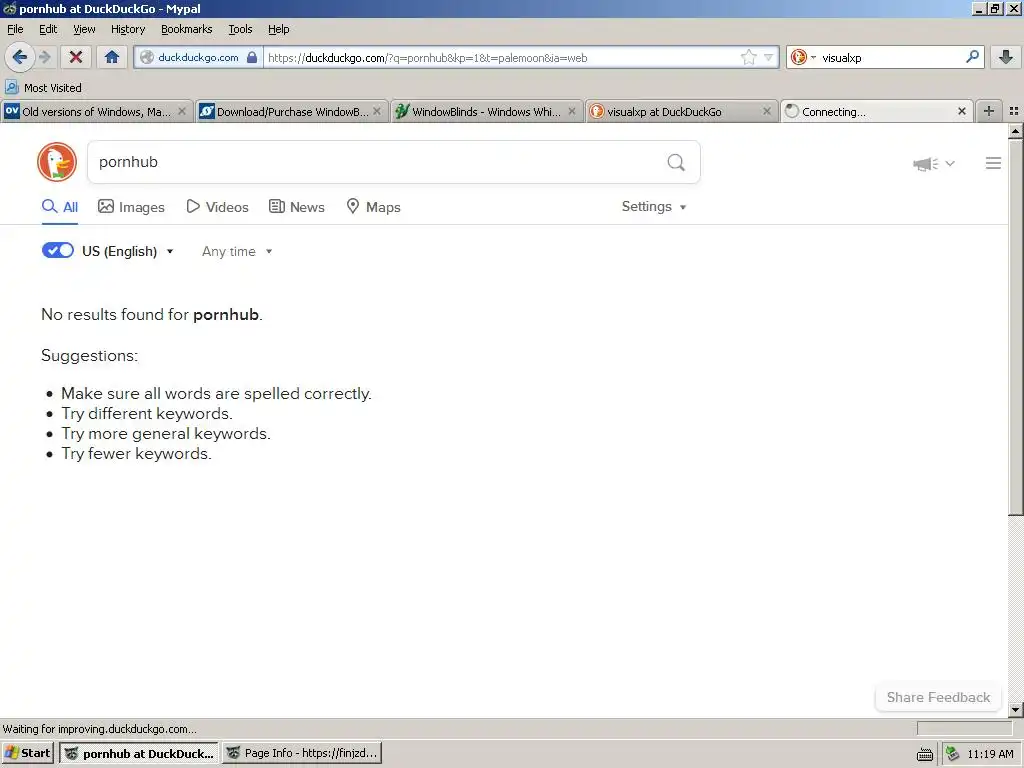The width and height of the screenshot is (1024, 768).
Task: Open a new tab with plus button
Action: (989, 111)
